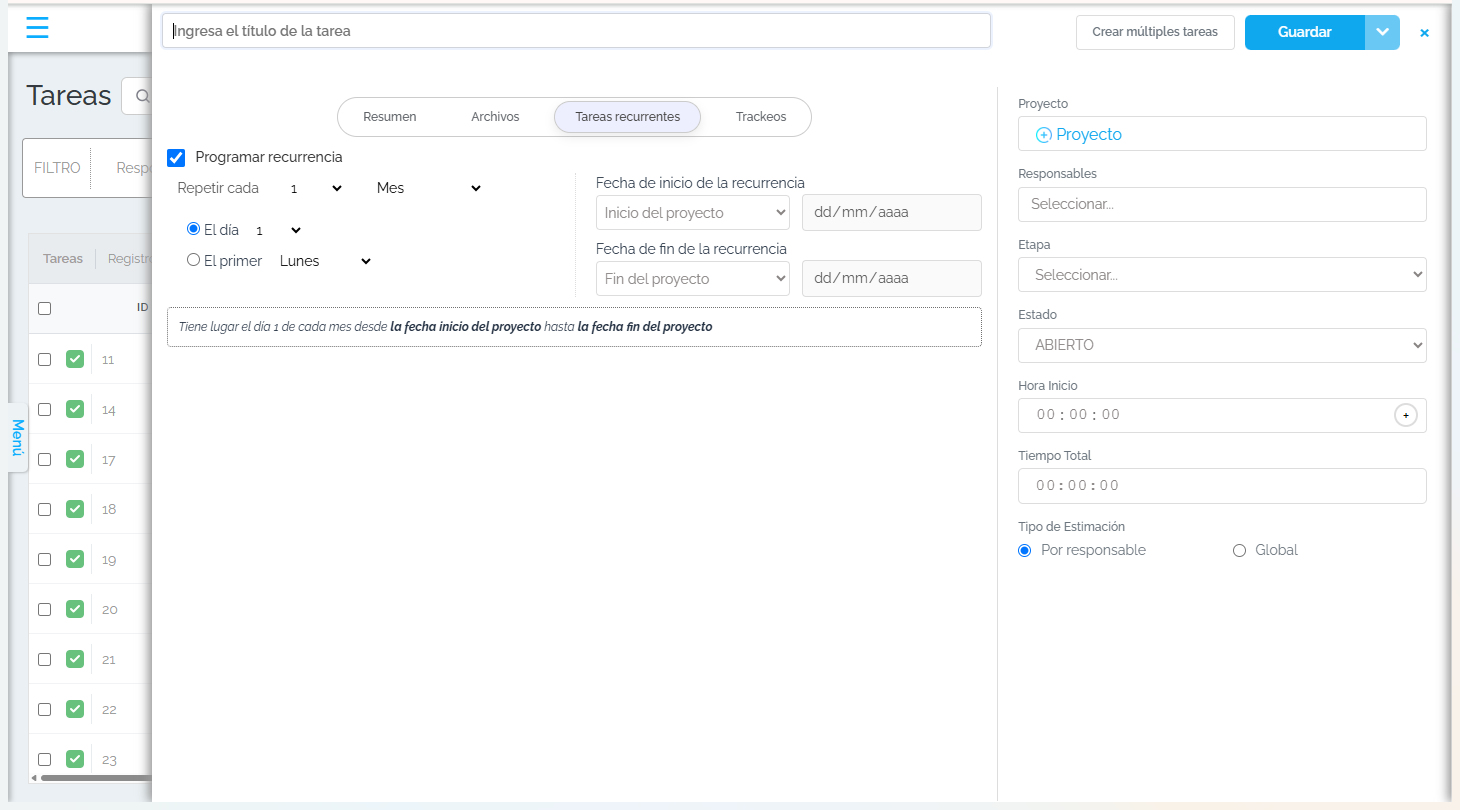Screen dimensions: 1460x810
Task: Click the Tareas tab in background list
Action: 63,259
